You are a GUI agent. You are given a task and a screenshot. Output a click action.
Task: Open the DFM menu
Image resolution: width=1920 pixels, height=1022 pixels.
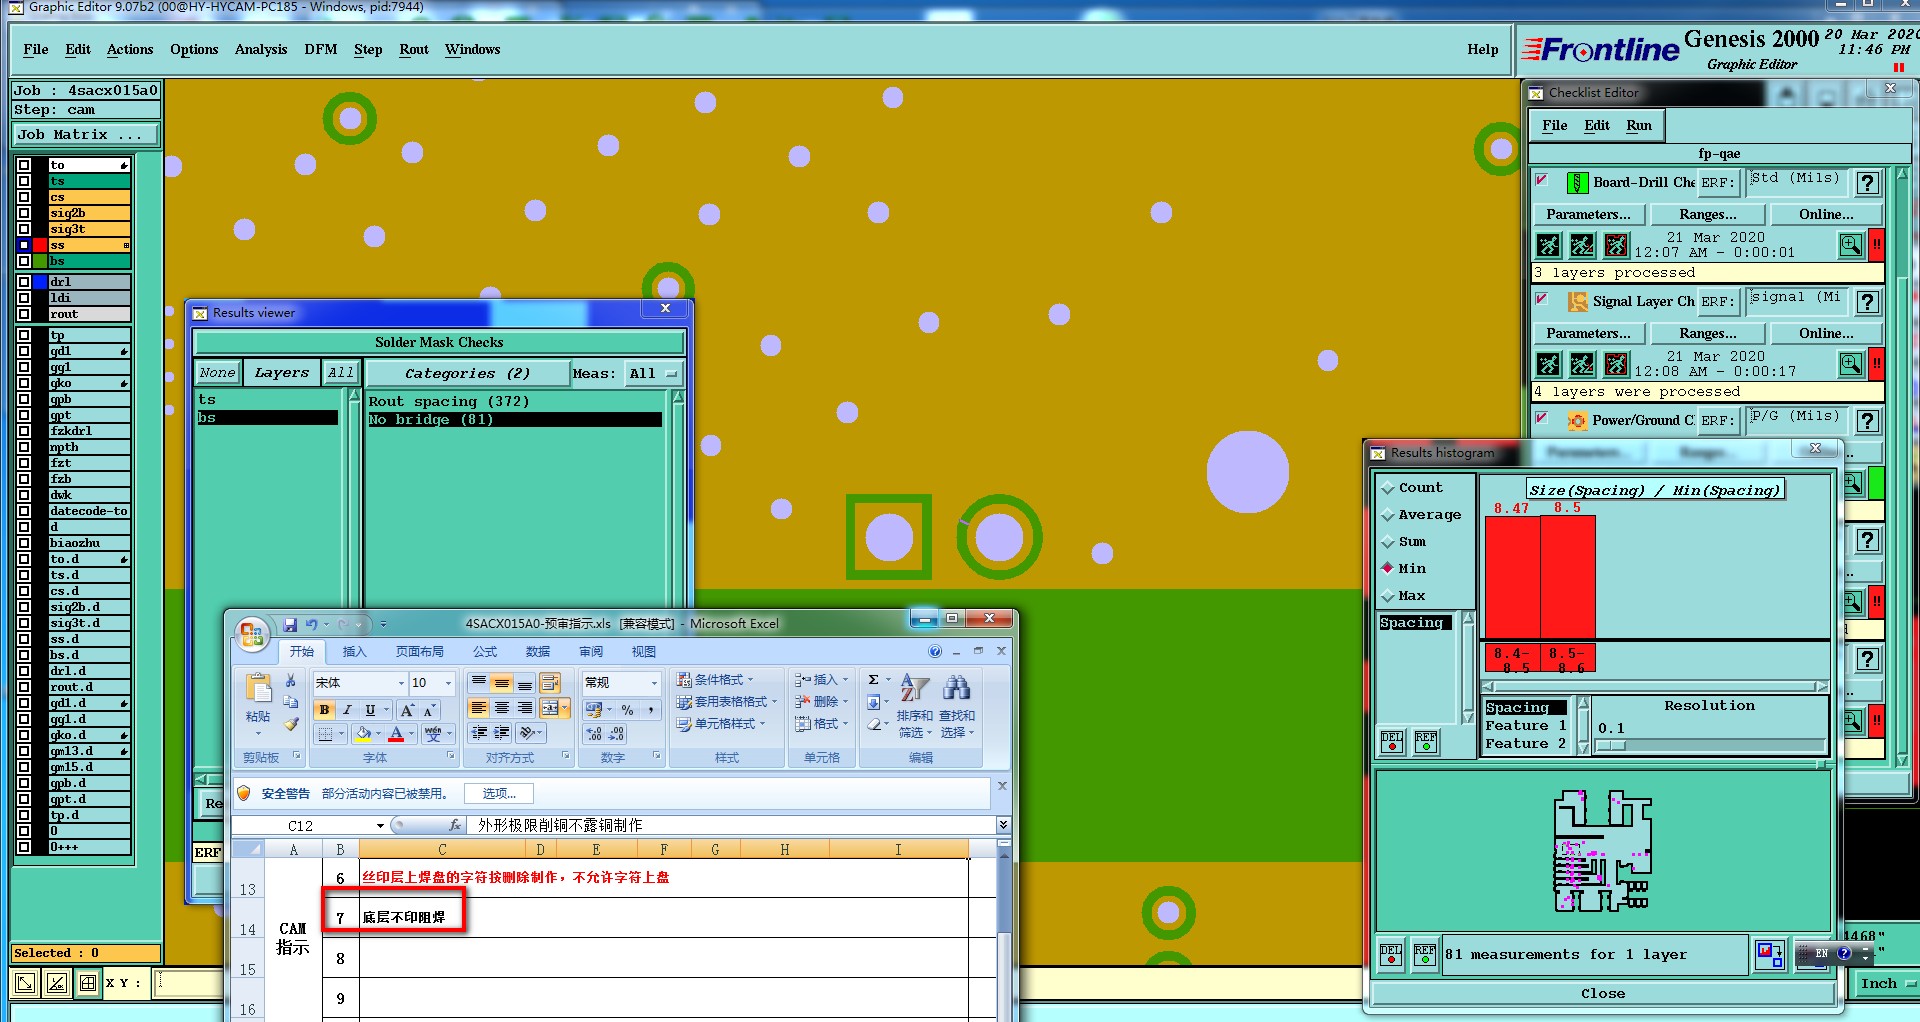coord(321,49)
